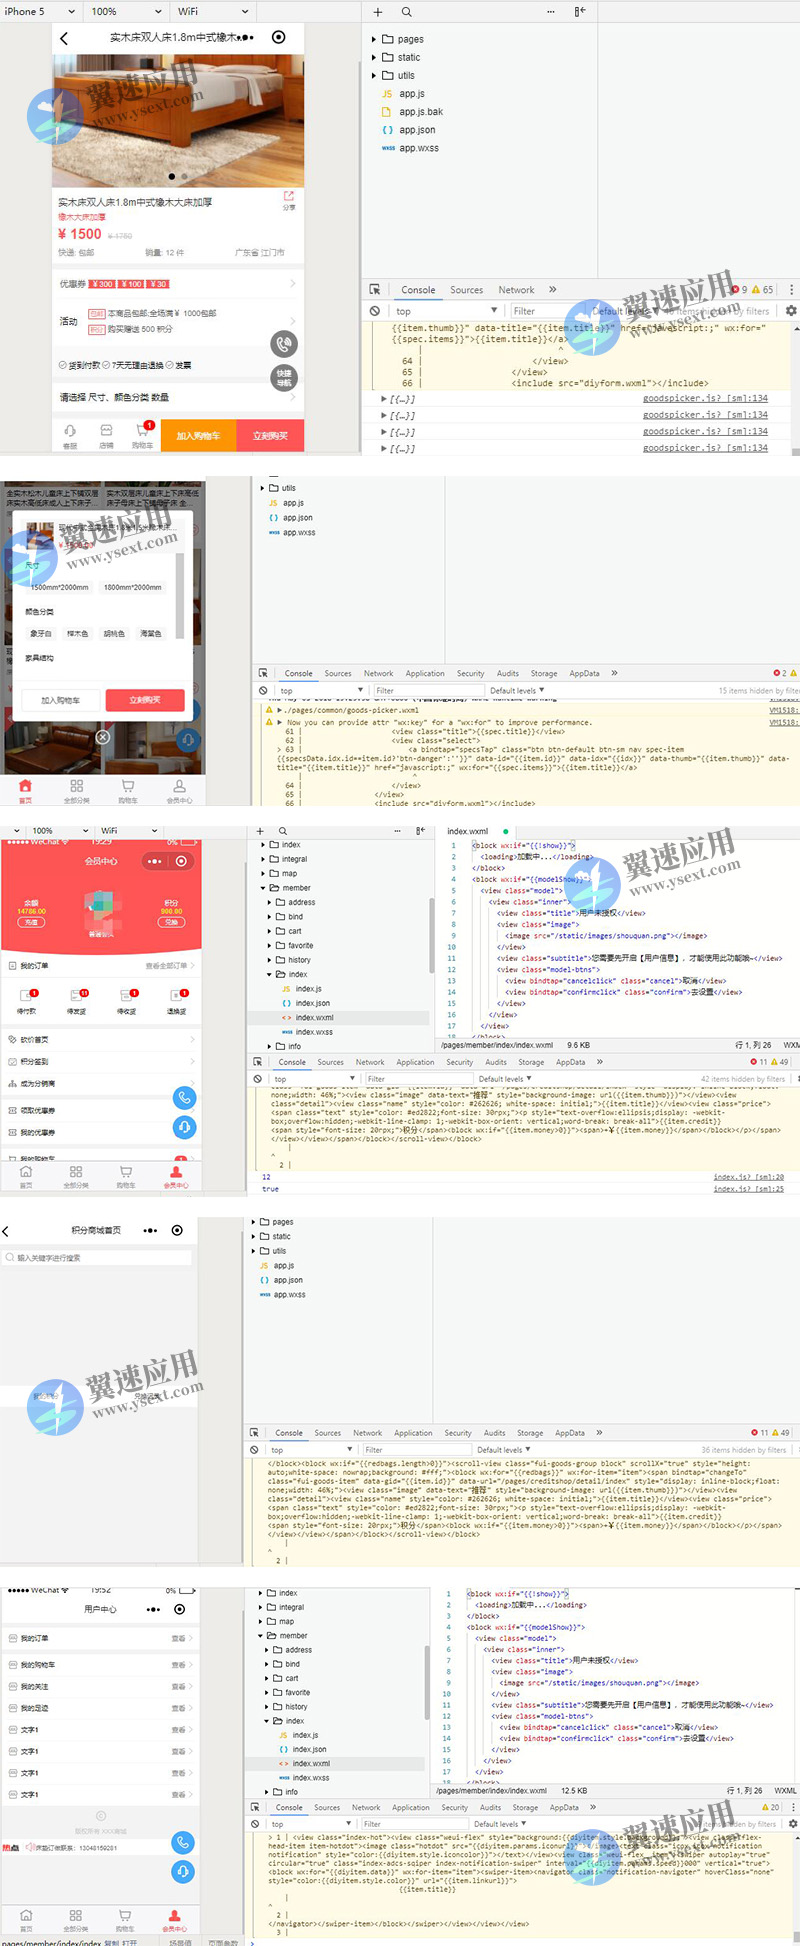Open the 砍价首页 row
This screenshot has width=800, height=1946.
[102, 1040]
